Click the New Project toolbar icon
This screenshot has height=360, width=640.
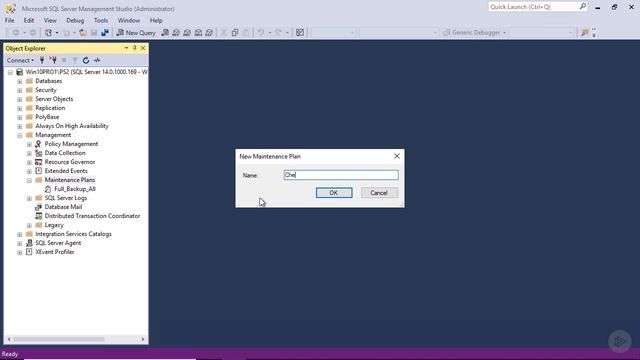(48, 33)
